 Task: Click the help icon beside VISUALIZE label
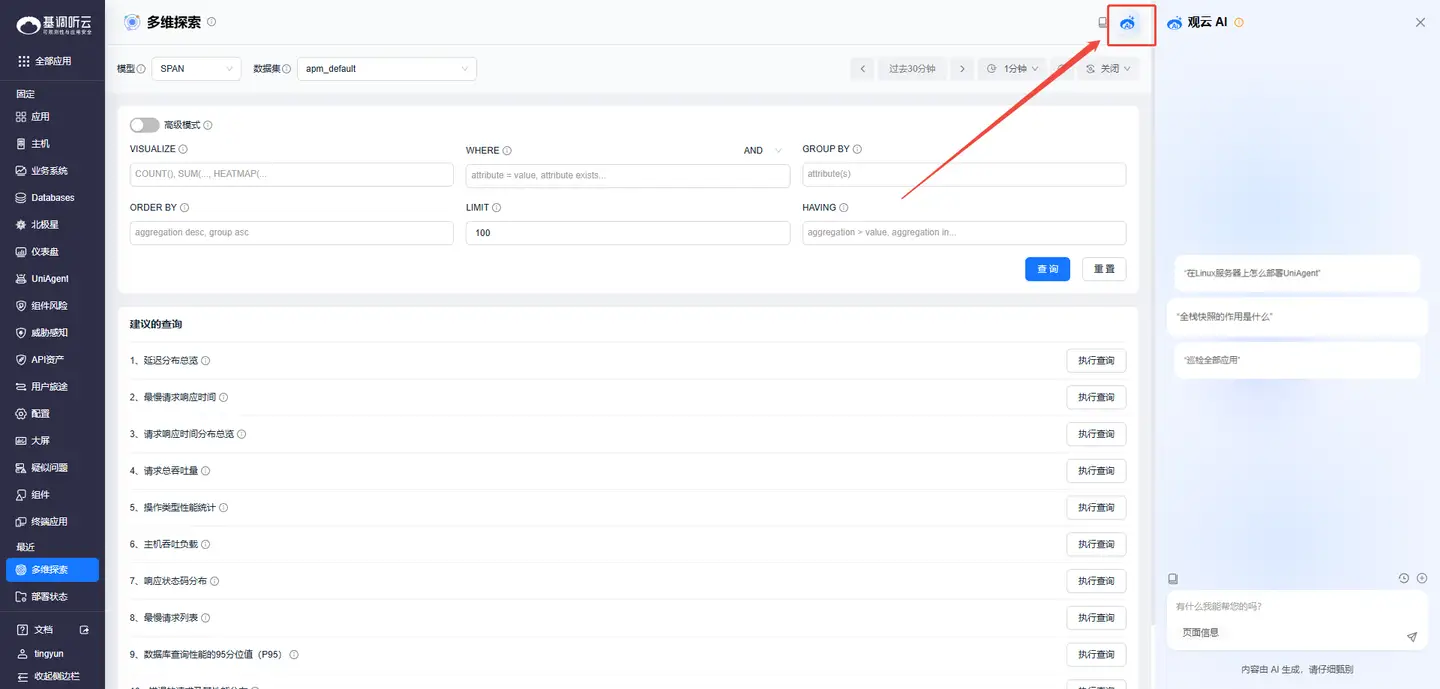183,149
